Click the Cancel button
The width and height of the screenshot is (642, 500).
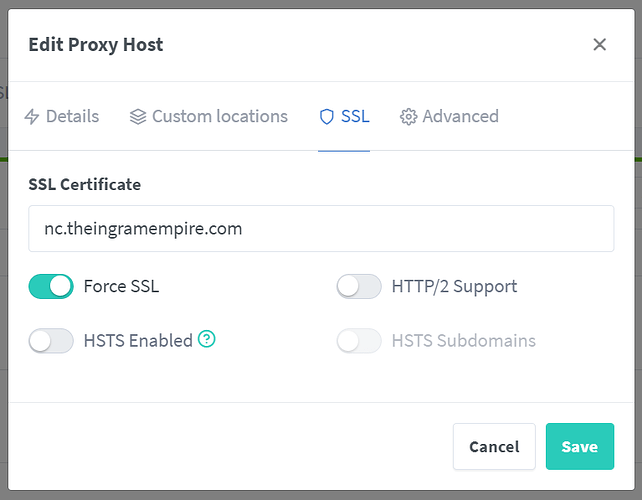494,447
